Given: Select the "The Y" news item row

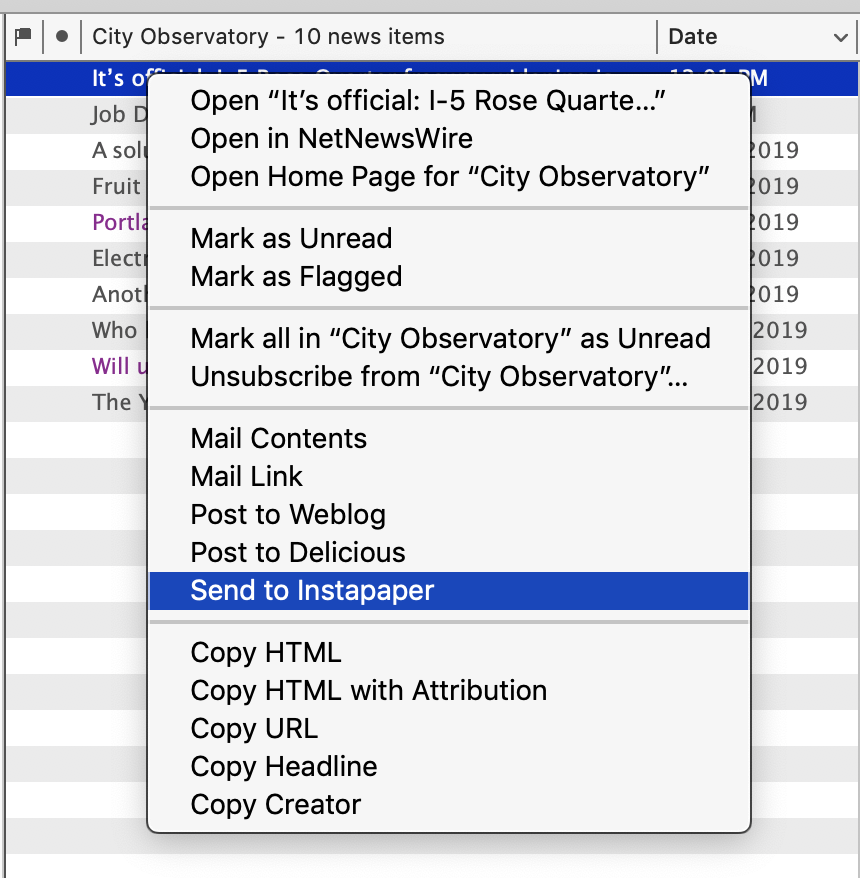Looking at the screenshot, I should pyautogui.click(x=76, y=403).
